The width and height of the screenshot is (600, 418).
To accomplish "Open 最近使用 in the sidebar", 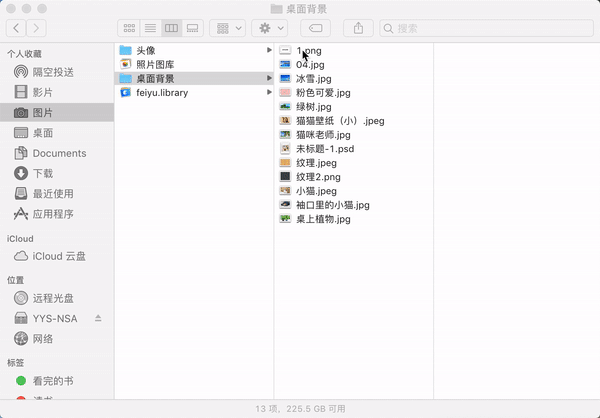I will (x=57, y=194).
